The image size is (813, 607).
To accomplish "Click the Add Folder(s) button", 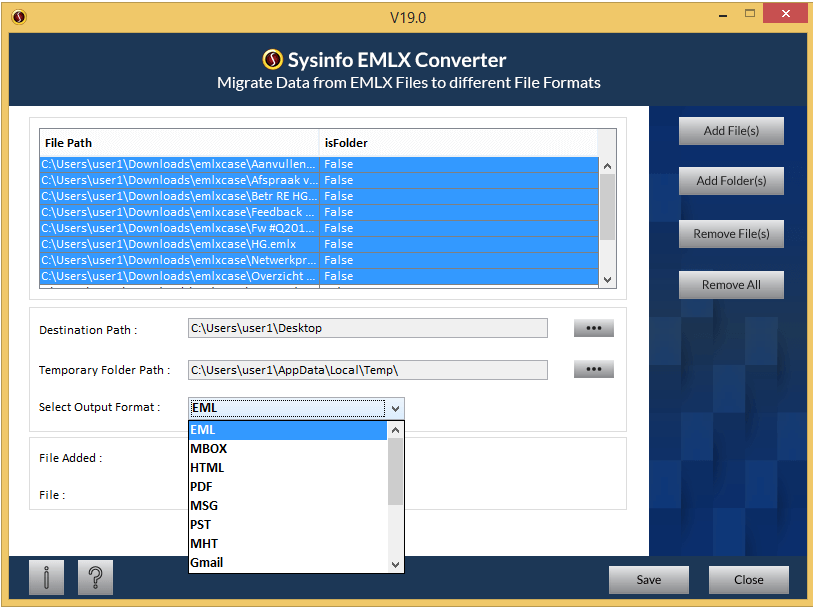I will (x=731, y=181).
